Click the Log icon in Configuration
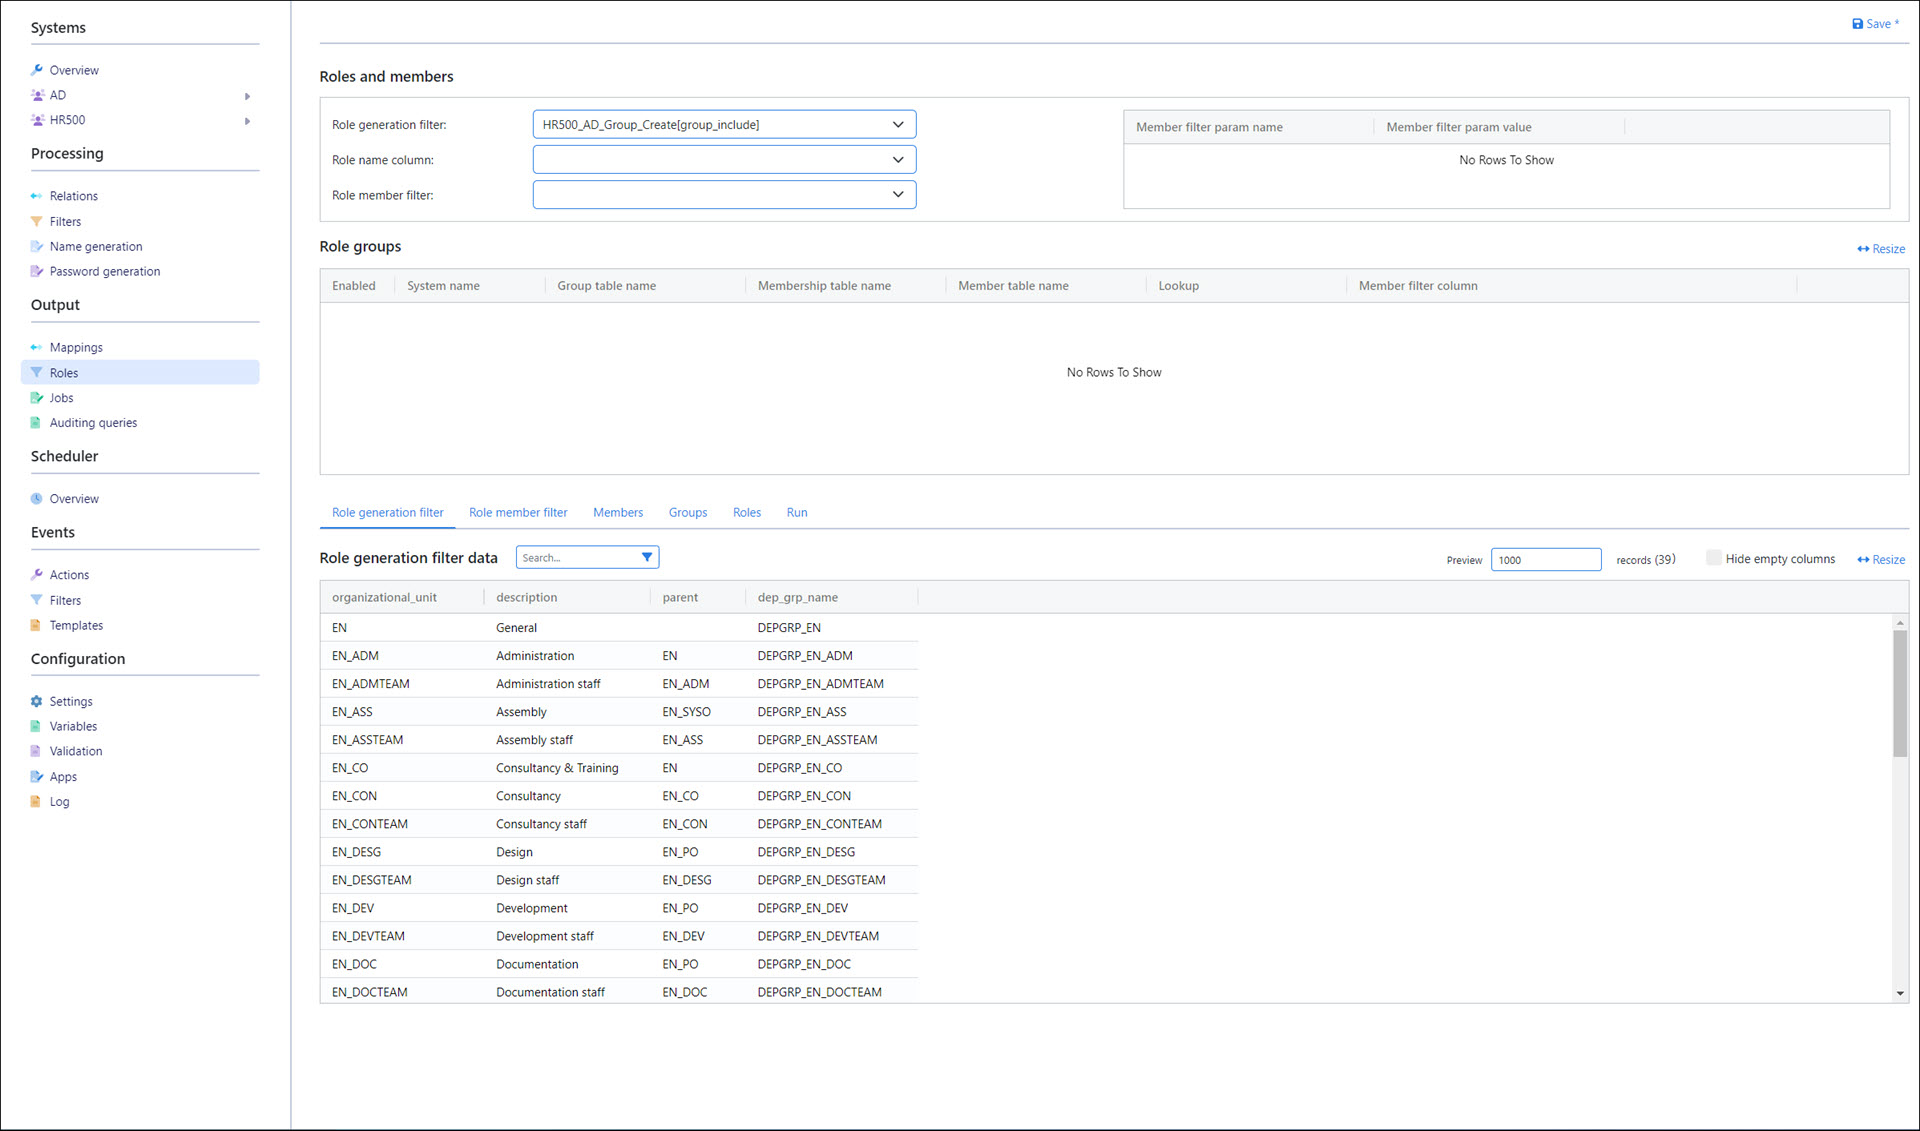 37,802
